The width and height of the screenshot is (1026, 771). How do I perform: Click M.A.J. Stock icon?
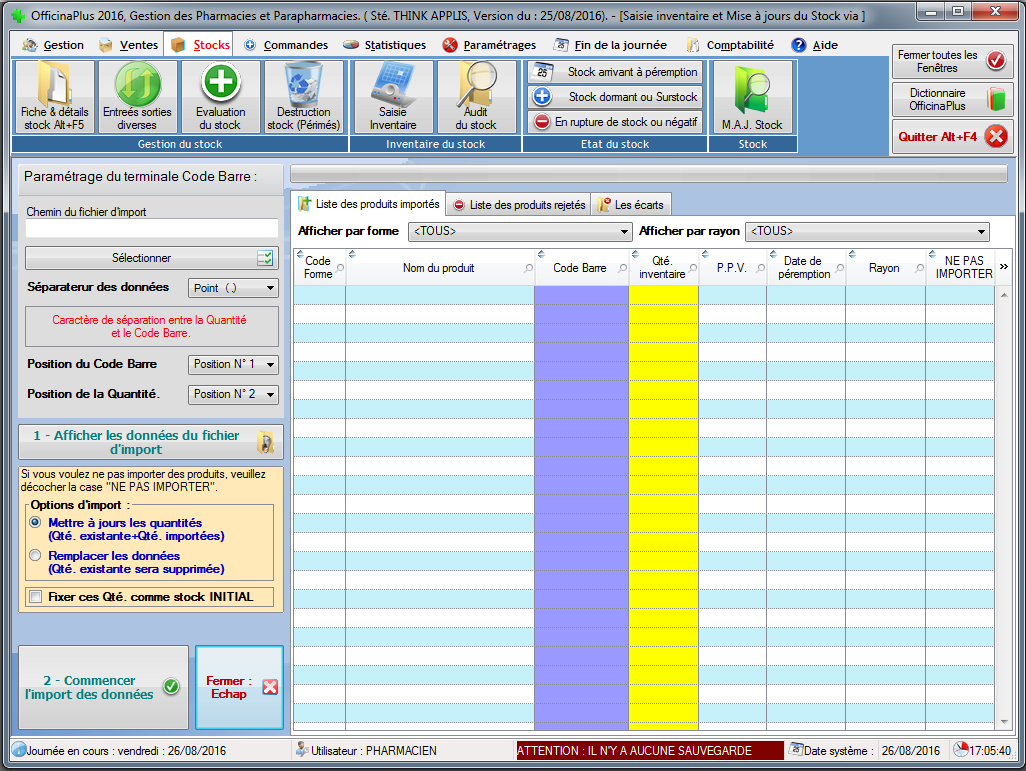click(x=752, y=97)
